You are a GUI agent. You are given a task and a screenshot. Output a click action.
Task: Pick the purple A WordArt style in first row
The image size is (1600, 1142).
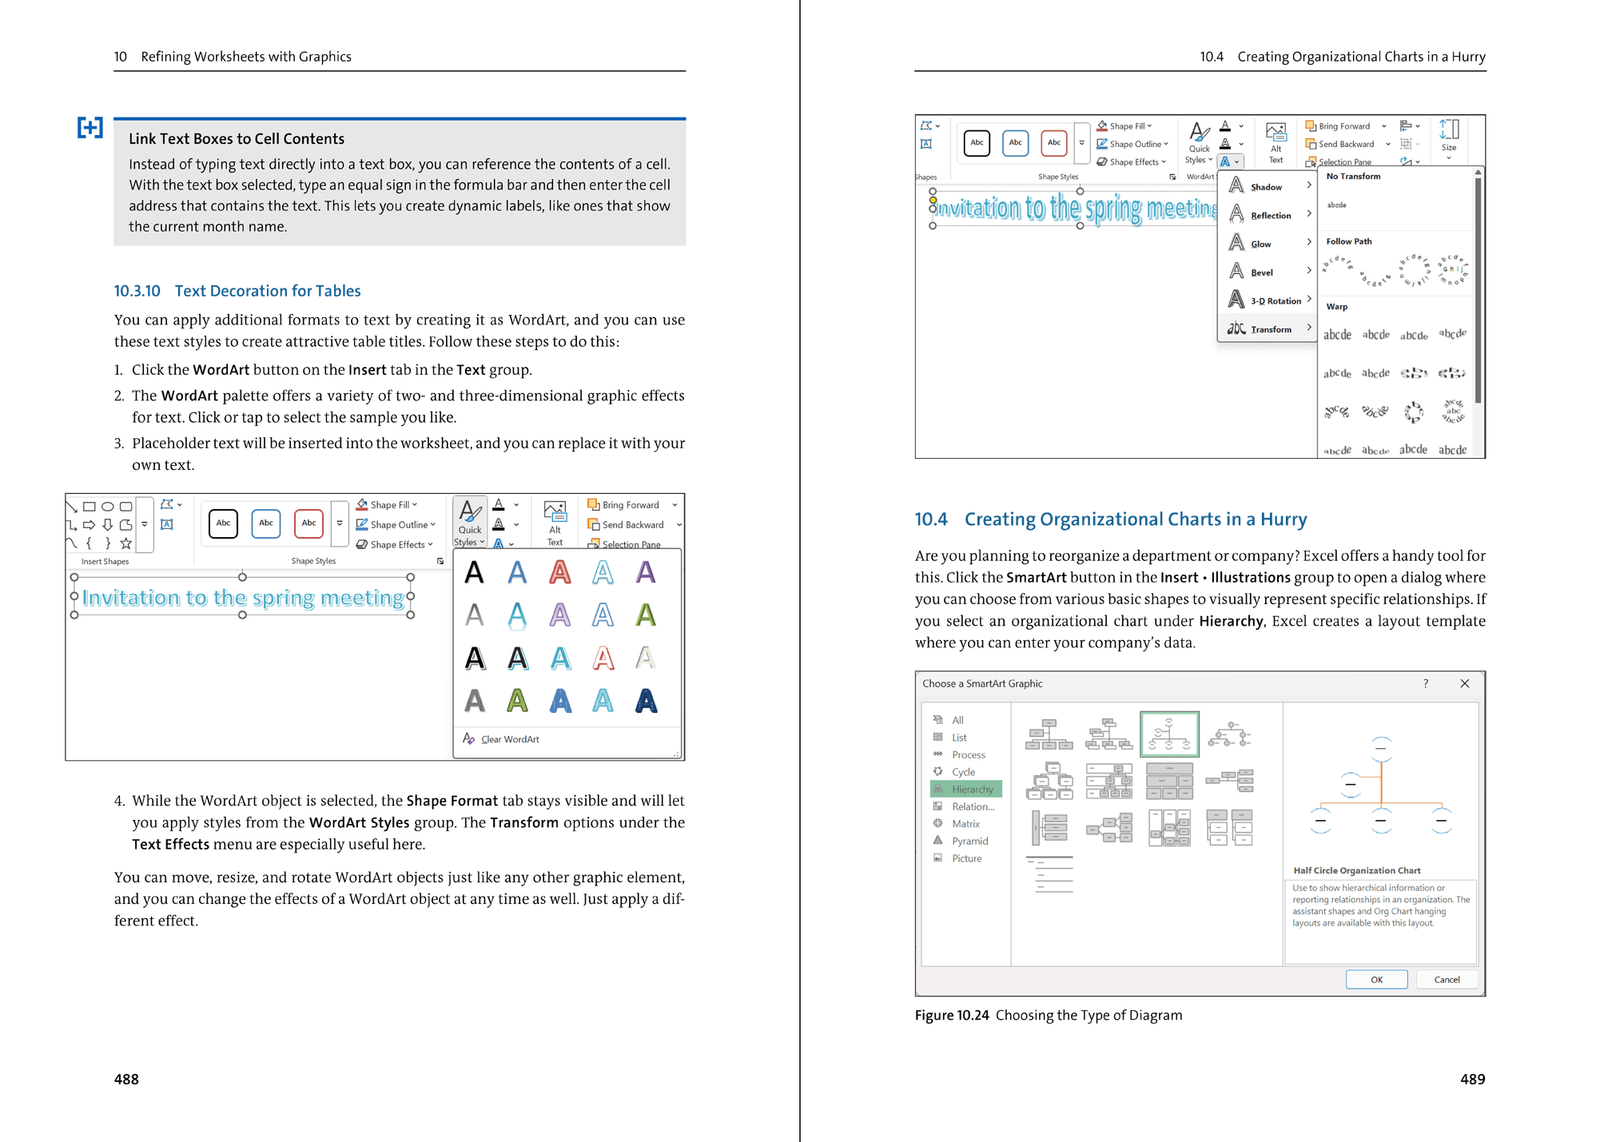pos(646,573)
